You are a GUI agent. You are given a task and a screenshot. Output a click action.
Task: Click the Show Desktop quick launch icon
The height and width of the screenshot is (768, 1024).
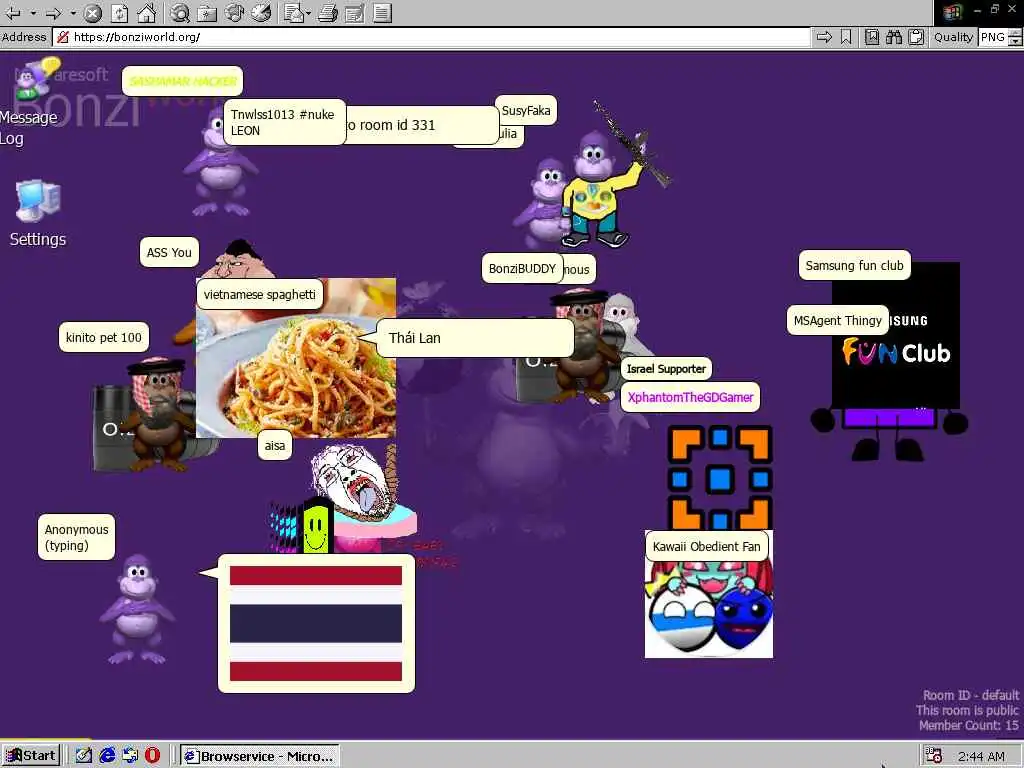click(84, 756)
